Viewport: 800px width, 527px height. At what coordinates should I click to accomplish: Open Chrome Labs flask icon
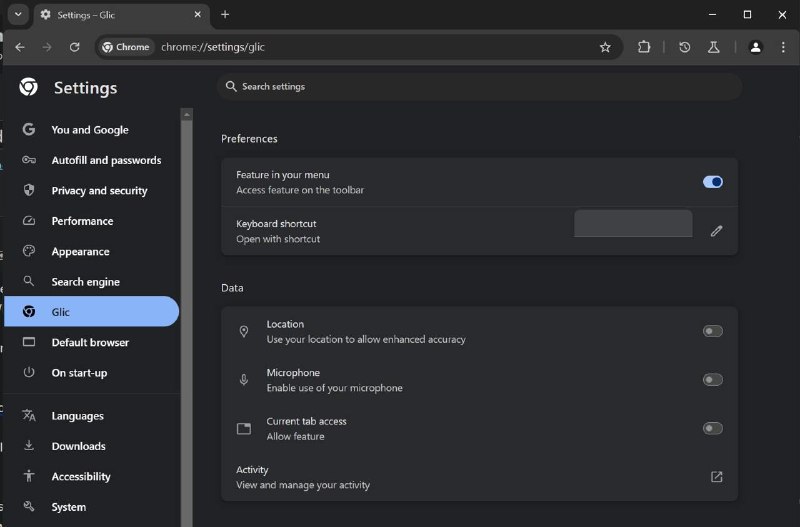713,47
